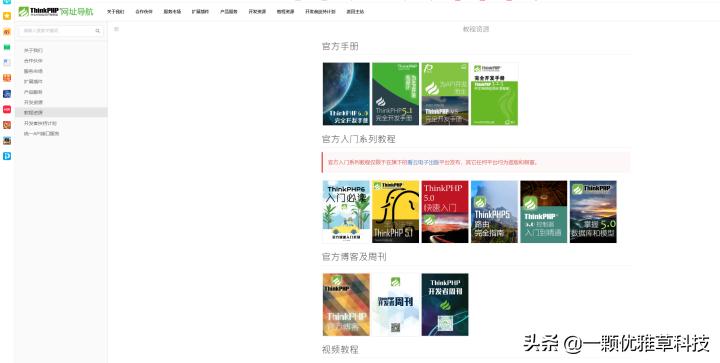The image size is (720, 363).
Task: Click the 官方博客及周刊 section heading
Action: point(354,257)
